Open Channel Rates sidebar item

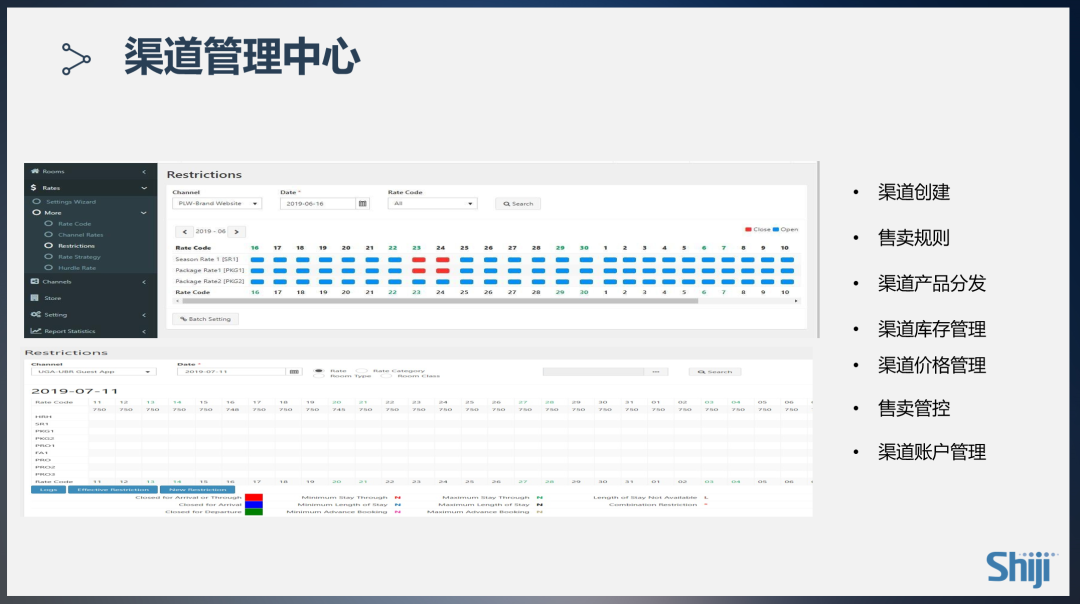point(81,235)
